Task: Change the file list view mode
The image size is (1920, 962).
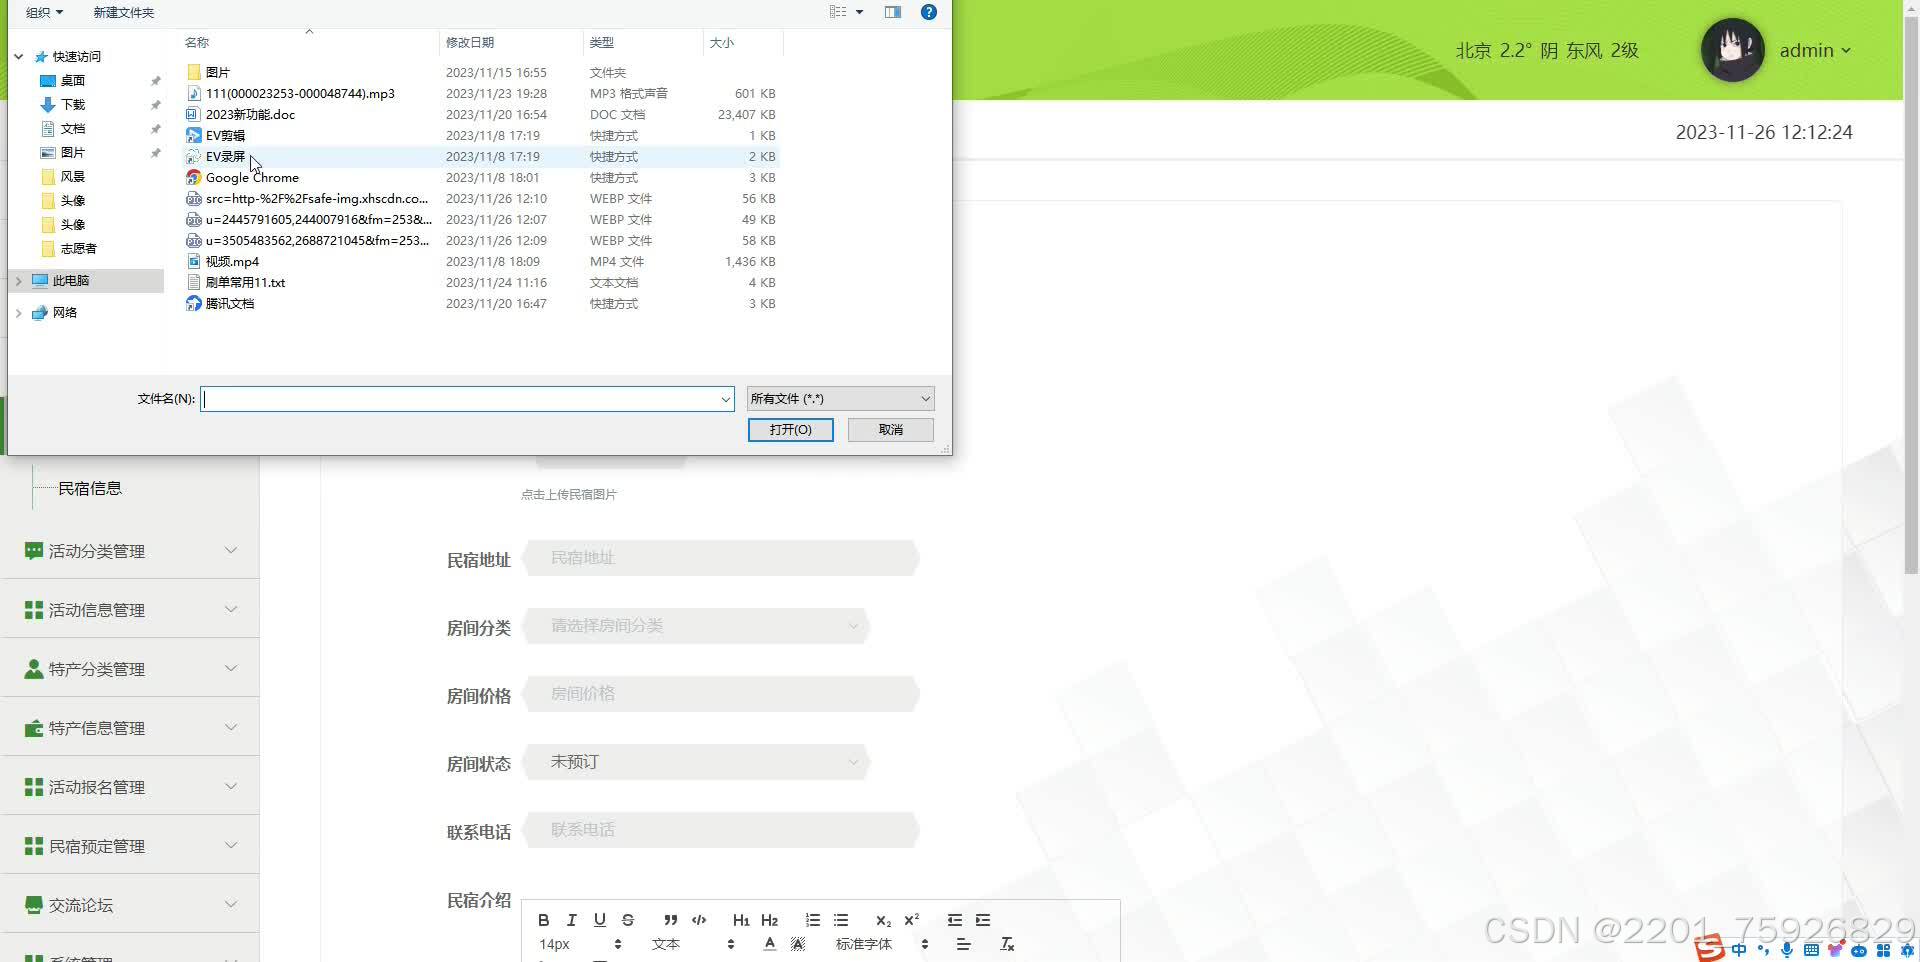Action: (838, 12)
